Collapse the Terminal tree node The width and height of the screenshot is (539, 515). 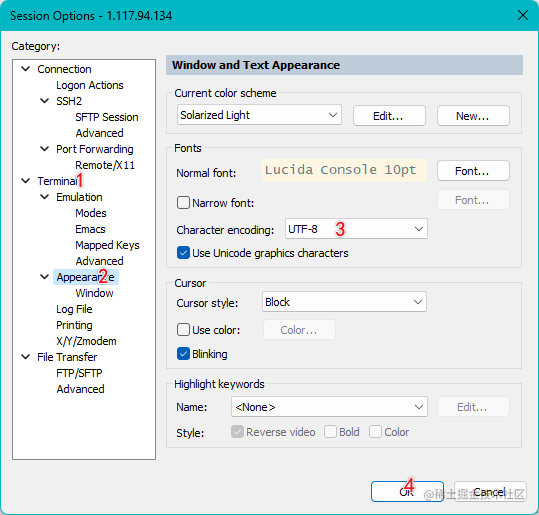[26, 181]
